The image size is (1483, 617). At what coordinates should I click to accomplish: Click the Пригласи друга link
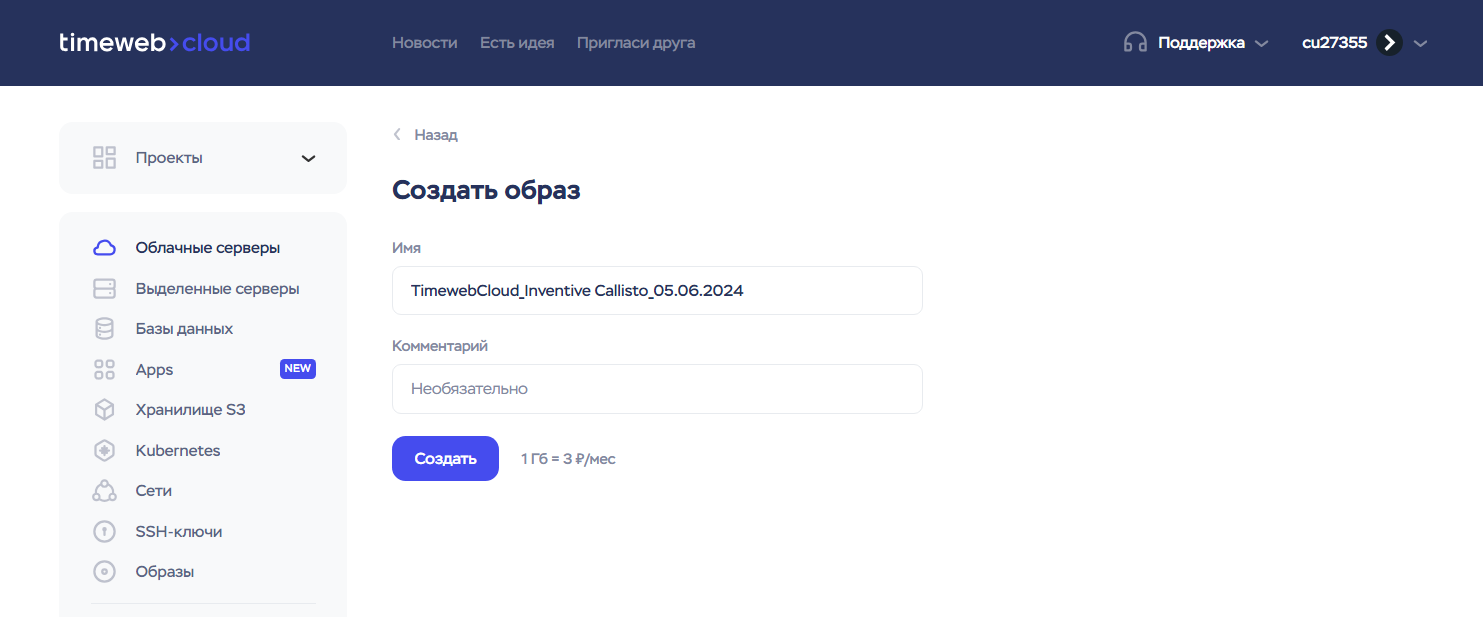[636, 43]
